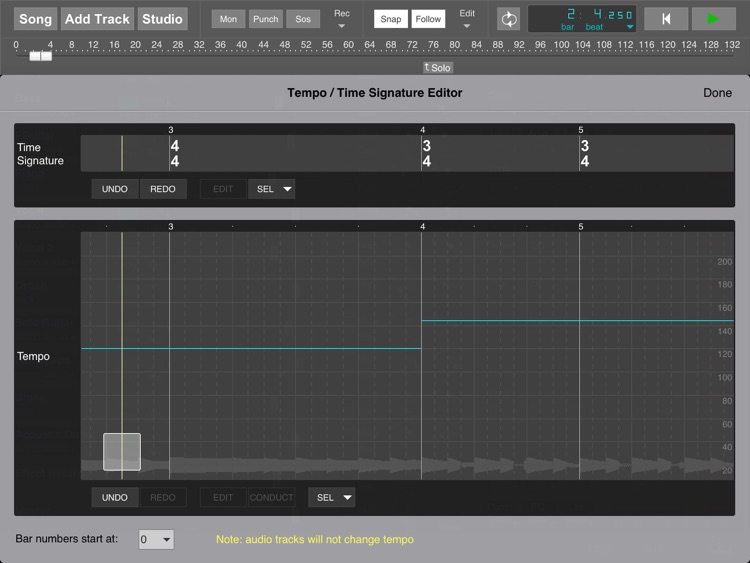750x563 pixels.
Task: Click EDIT in the Time Signature panel
Action: pyautogui.click(x=223, y=189)
